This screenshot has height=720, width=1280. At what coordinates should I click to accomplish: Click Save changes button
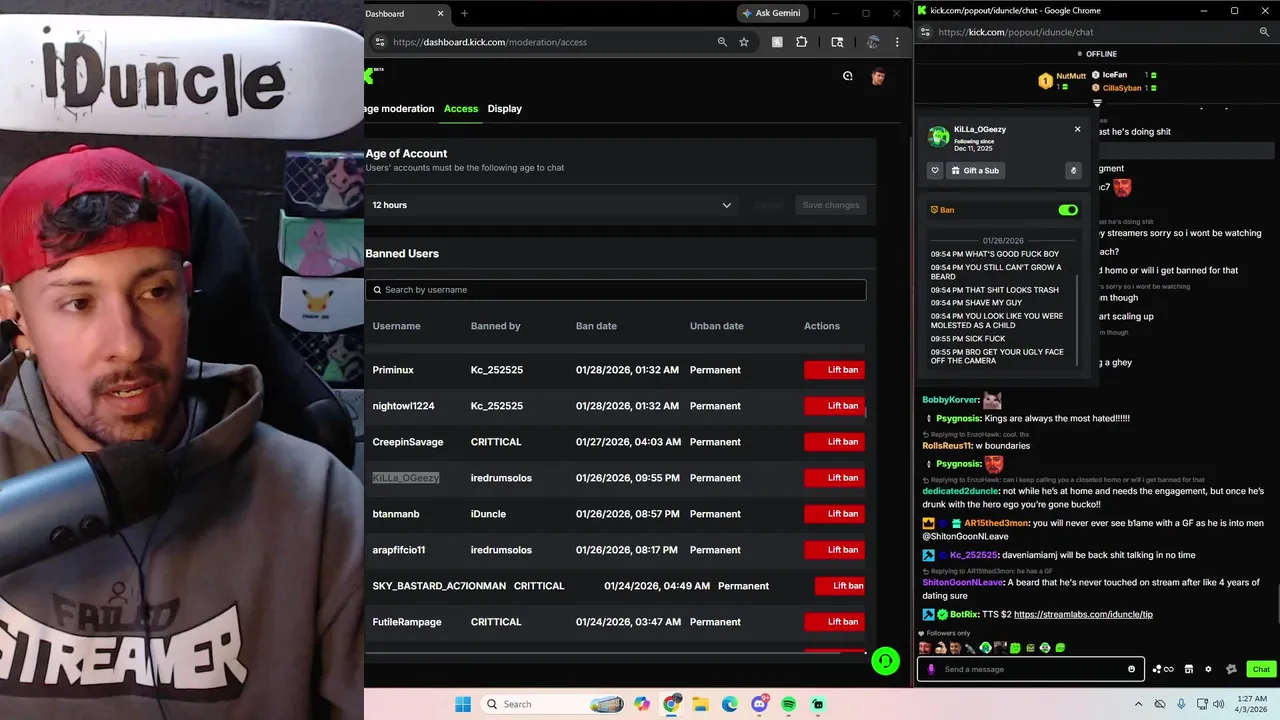[831, 205]
